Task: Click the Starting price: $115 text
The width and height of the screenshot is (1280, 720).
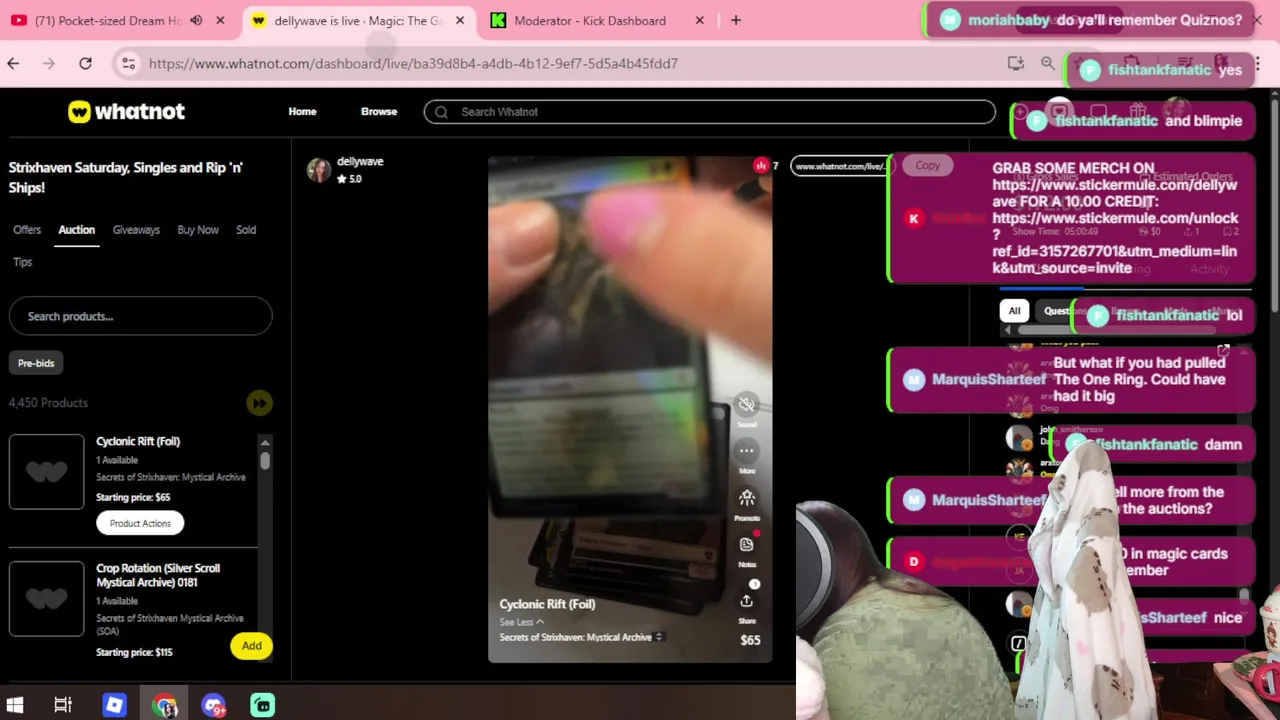Action: tap(134, 652)
